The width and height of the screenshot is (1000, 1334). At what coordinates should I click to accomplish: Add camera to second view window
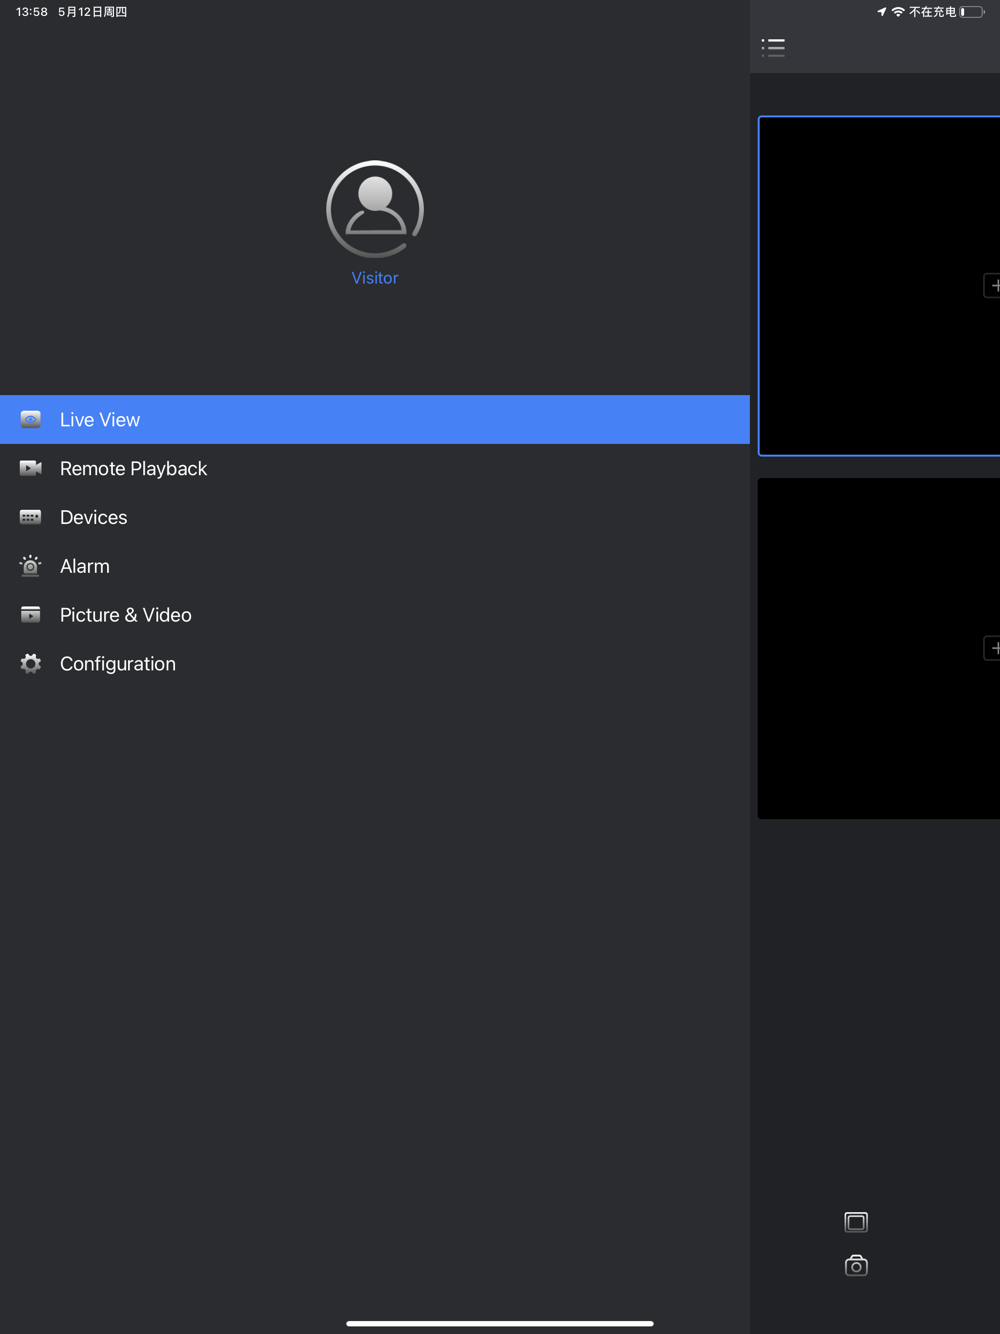[992, 648]
